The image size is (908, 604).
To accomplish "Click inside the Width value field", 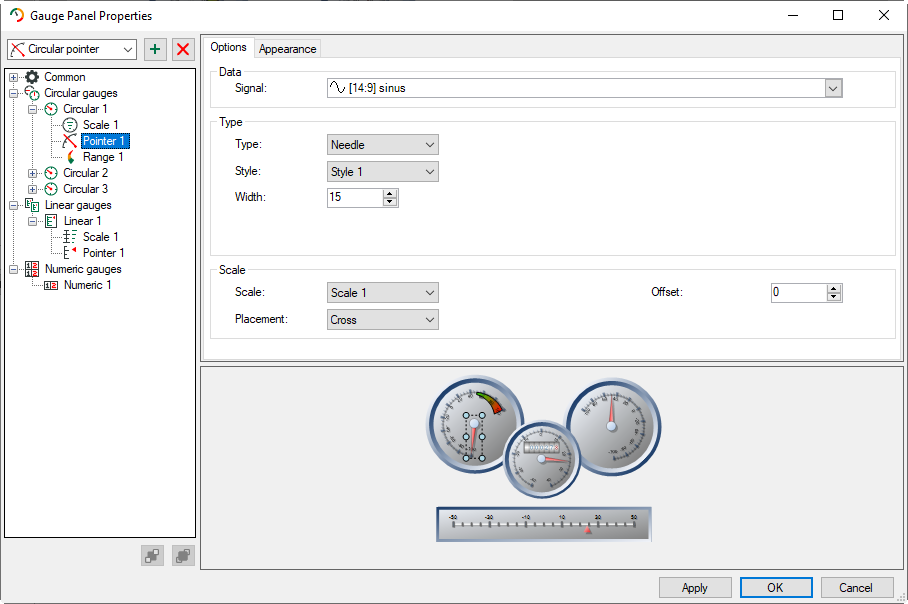I will click(354, 198).
